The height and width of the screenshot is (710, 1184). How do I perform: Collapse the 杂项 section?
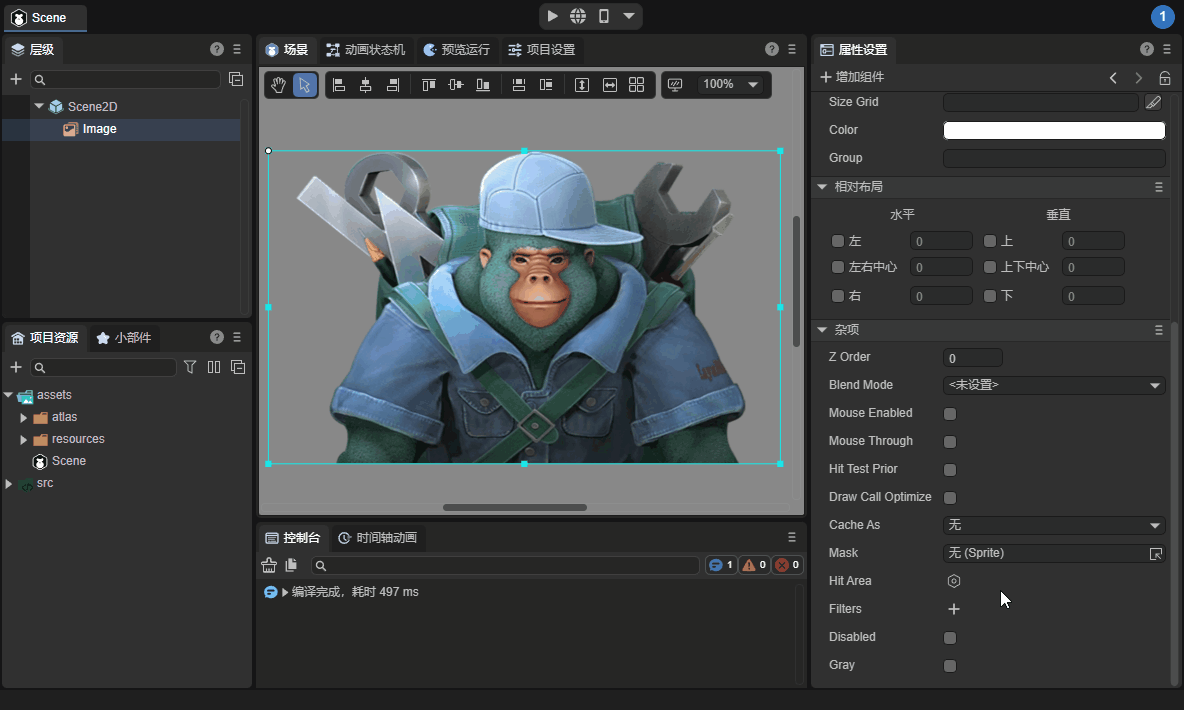click(822, 330)
